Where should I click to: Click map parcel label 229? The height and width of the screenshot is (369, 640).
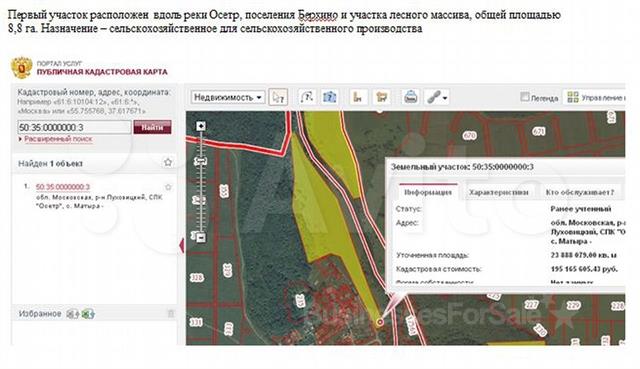point(573,305)
